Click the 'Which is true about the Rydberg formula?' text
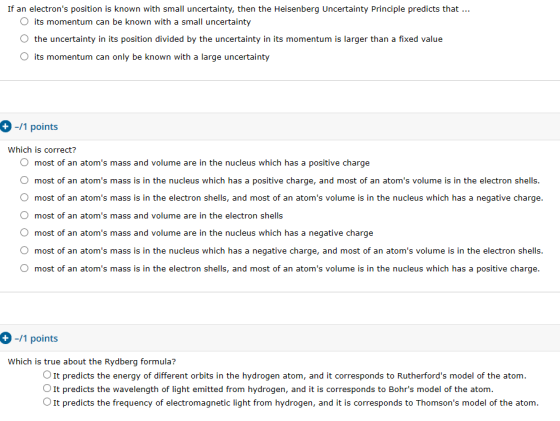Viewport: 560px width, 421px height. (92, 362)
